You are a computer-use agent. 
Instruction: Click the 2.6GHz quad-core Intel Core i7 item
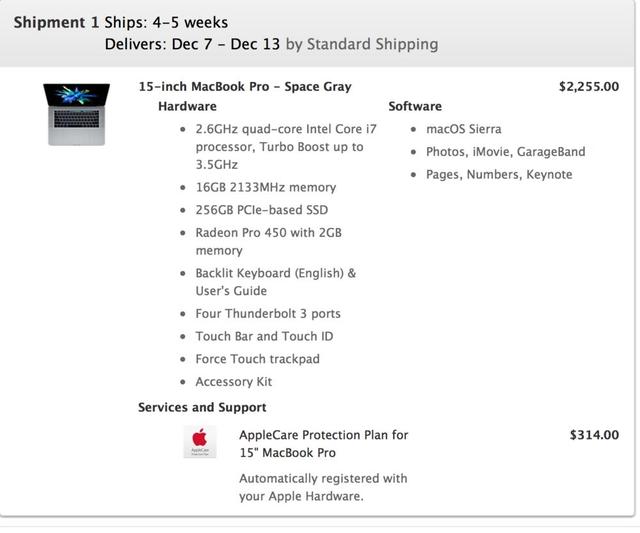click(286, 147)
